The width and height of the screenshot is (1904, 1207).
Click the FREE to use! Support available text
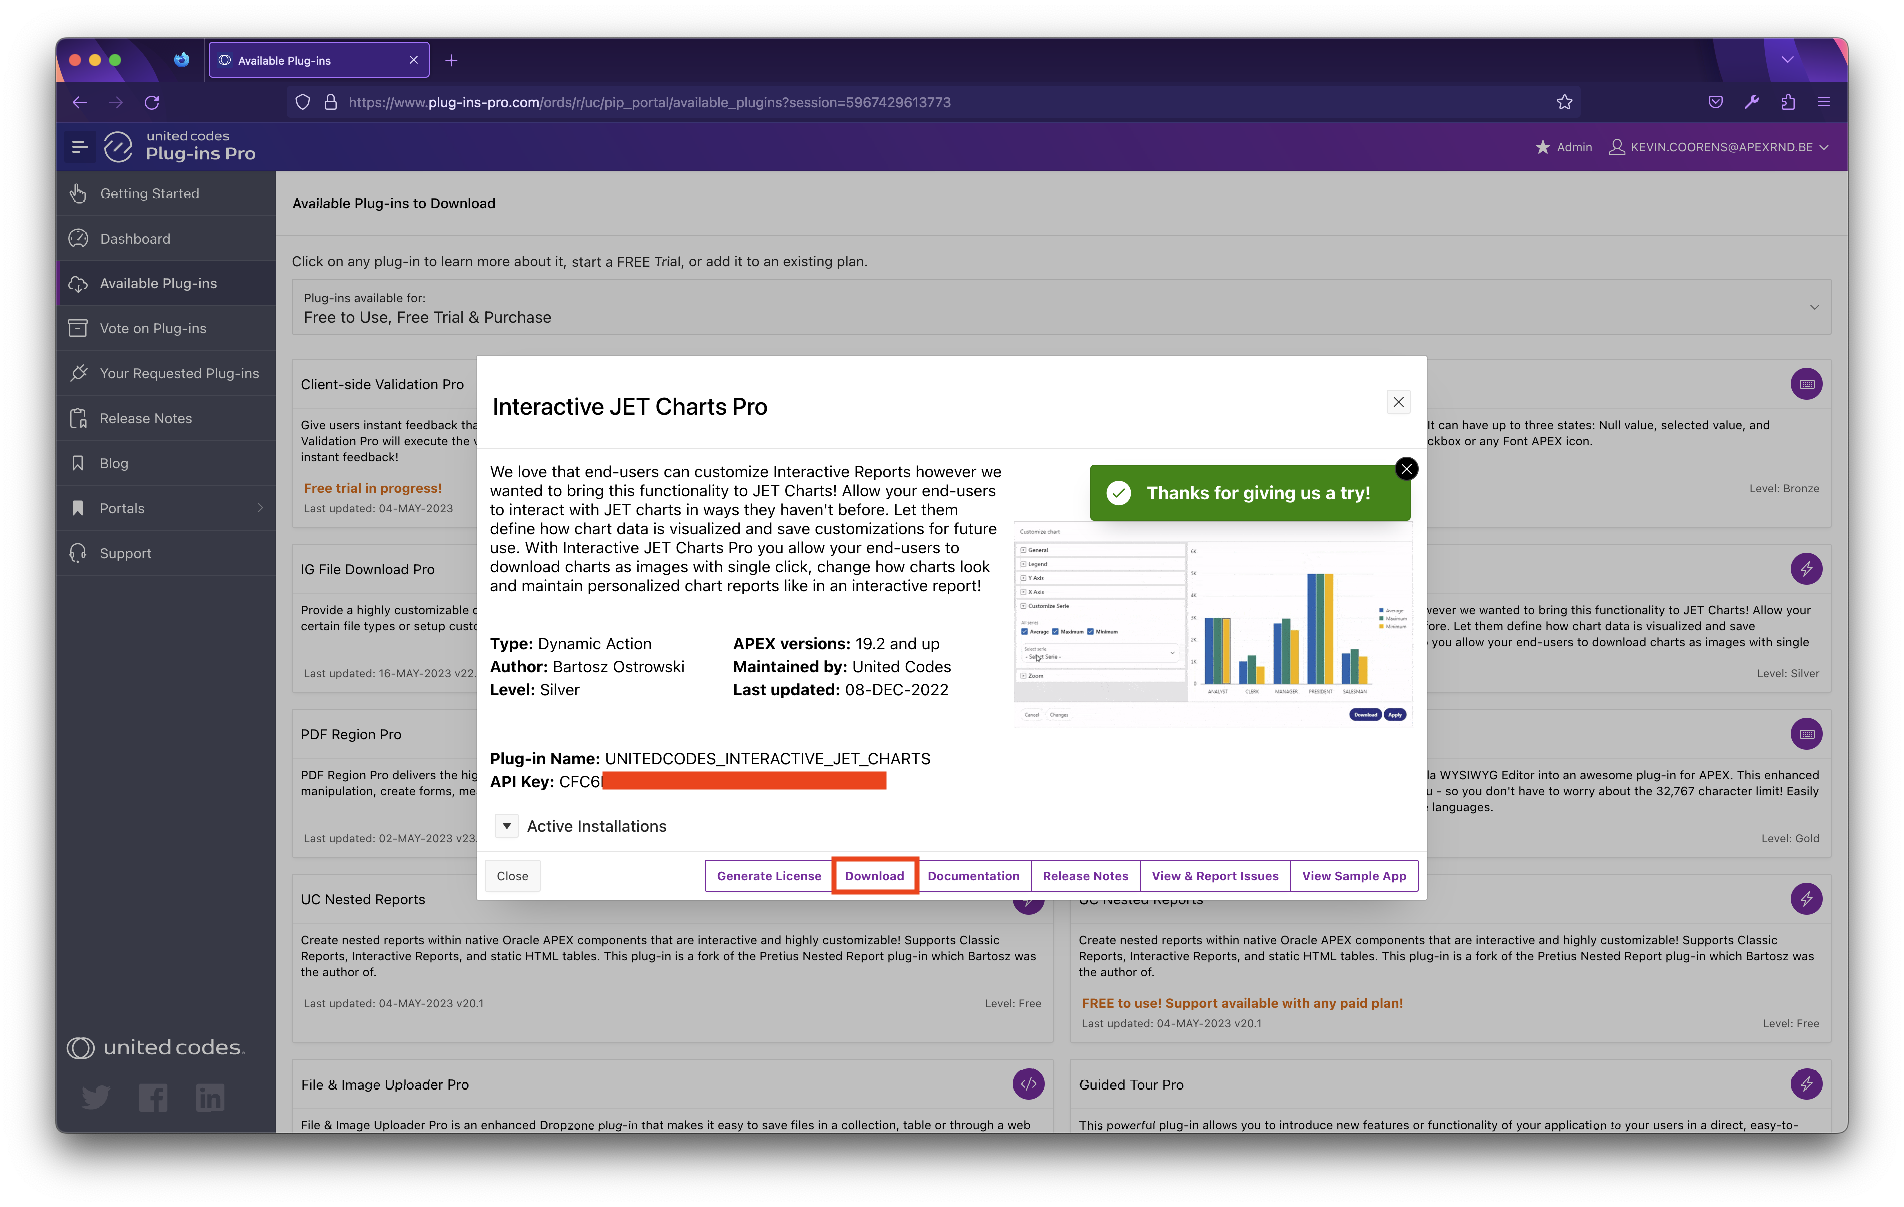[x=1242, y=1003]
